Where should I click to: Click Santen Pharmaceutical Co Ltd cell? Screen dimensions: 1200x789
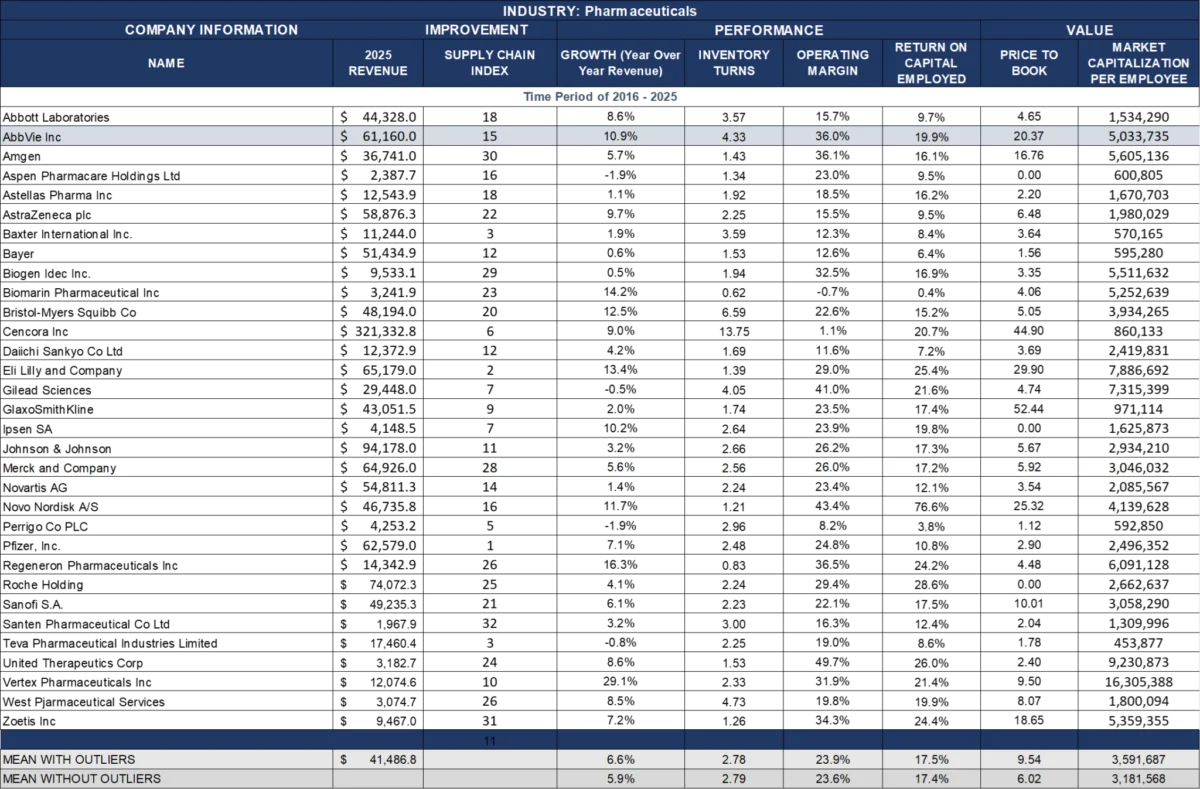[x=166, y=624]
